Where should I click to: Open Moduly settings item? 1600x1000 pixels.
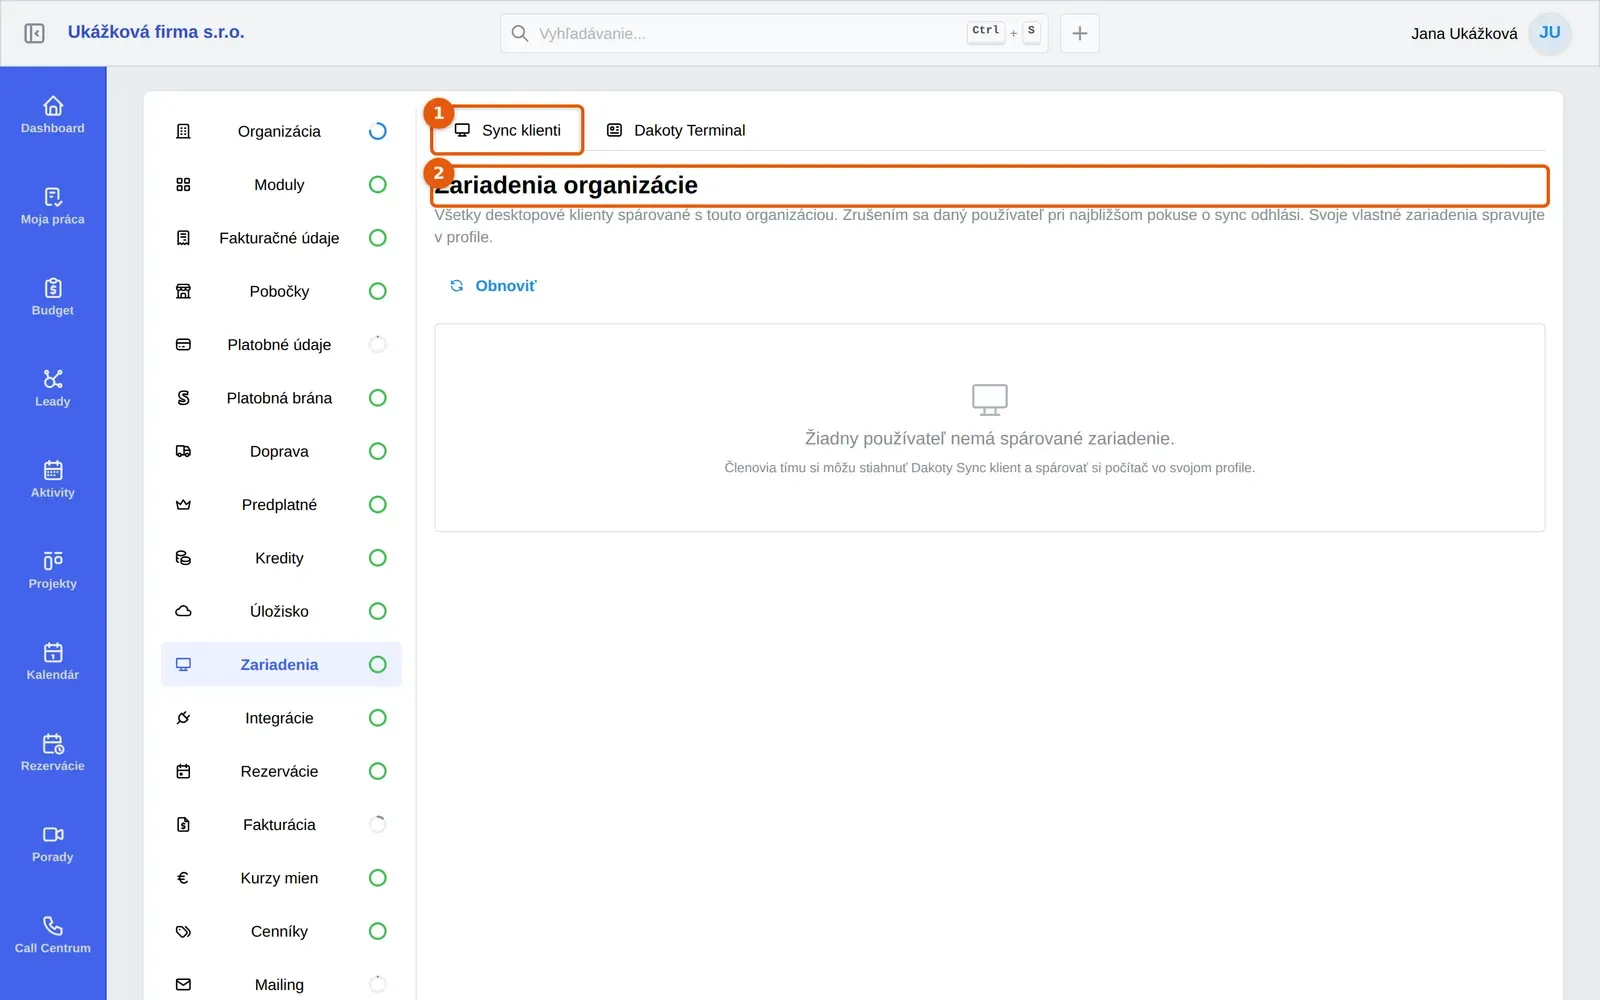(x=281, y=185)
